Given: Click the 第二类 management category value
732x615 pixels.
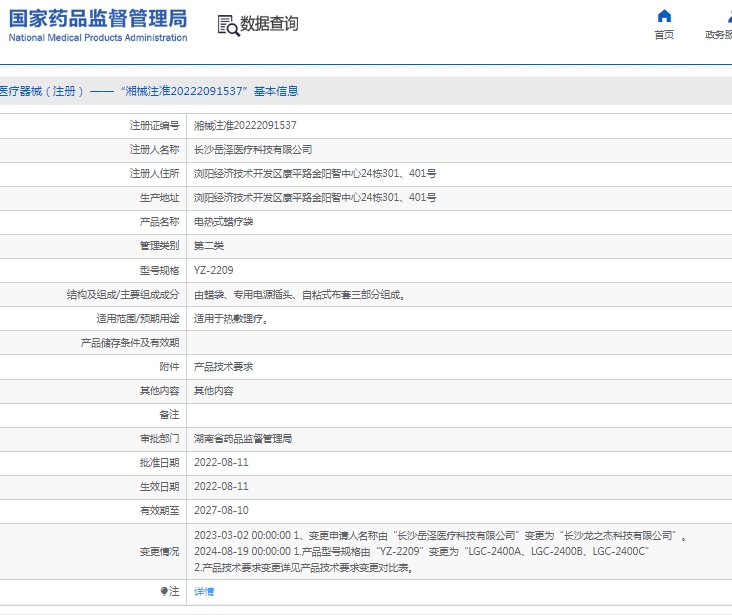Looking at the screenshot, I should pos(209,246).
